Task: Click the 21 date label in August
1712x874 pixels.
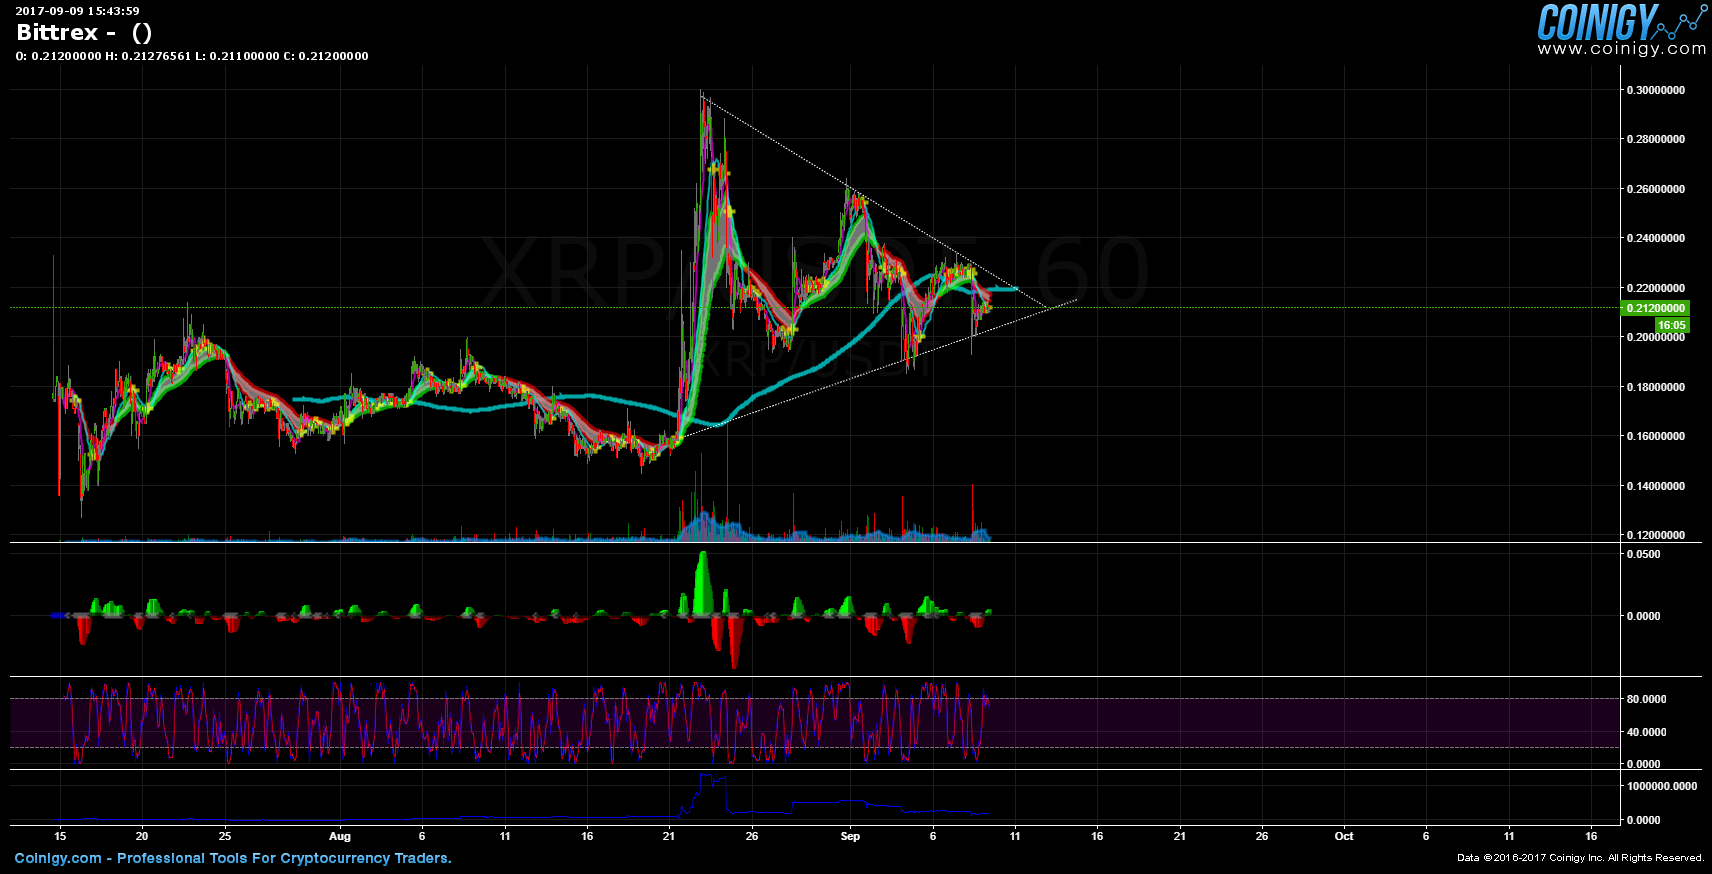Action: [x=669, y=836]
